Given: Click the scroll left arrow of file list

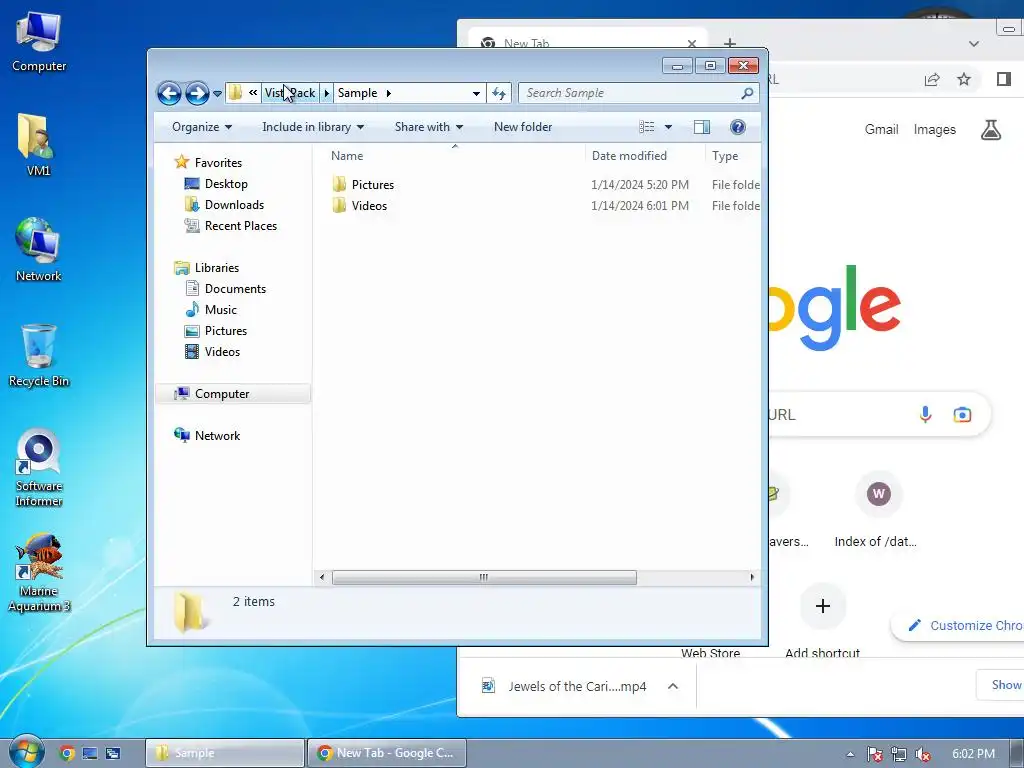Looking at the screenshot, I should [321, 577].
